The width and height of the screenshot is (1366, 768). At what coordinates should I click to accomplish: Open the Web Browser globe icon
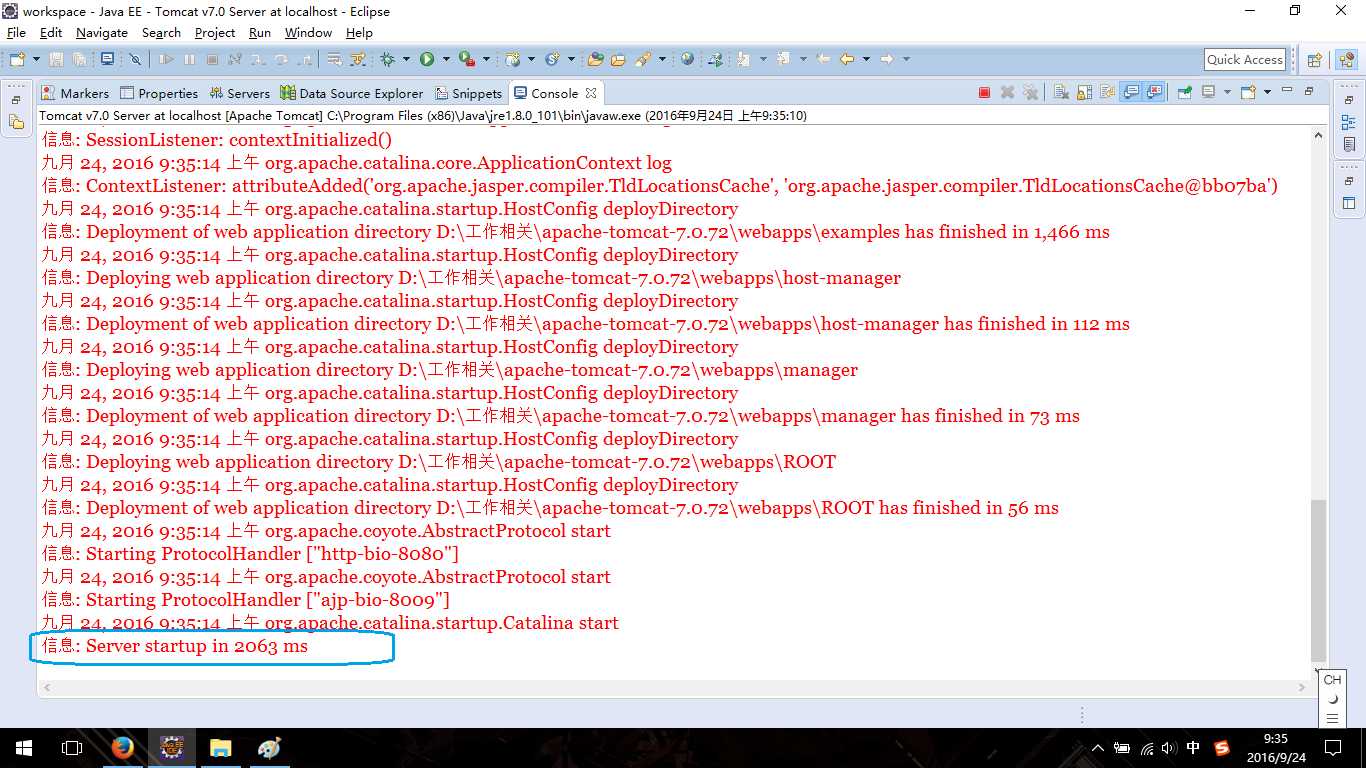[x=687, y=60]
